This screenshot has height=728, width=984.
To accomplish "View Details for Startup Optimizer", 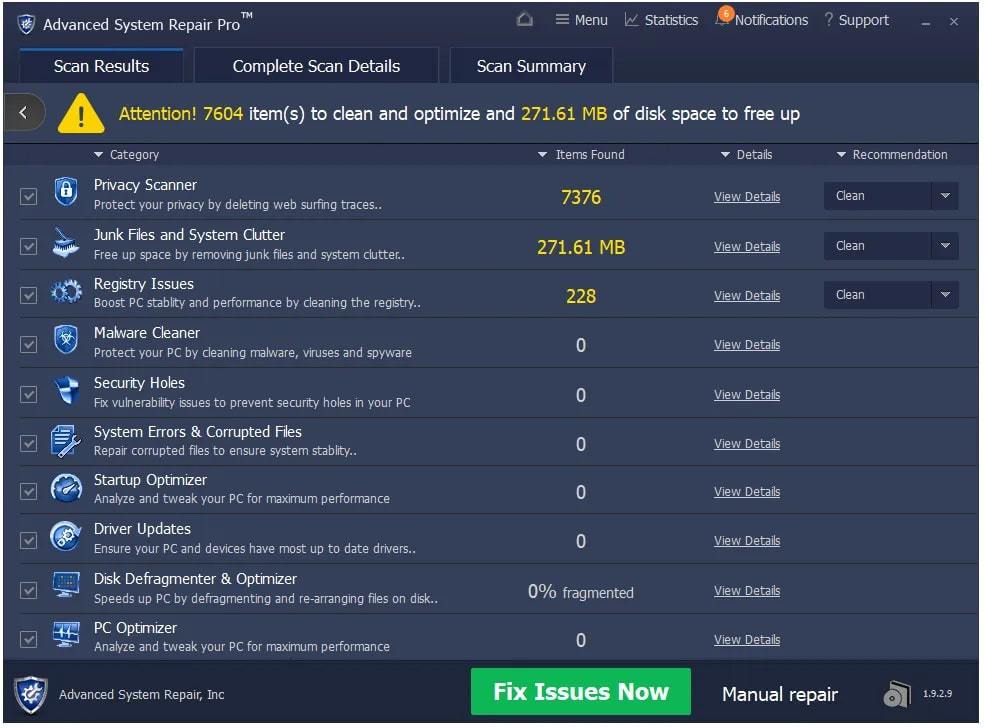I will point(747,492).
